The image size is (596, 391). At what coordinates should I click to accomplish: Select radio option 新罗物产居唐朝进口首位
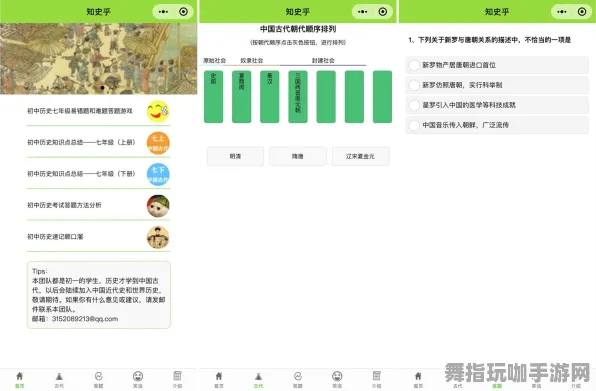(497, 65)
